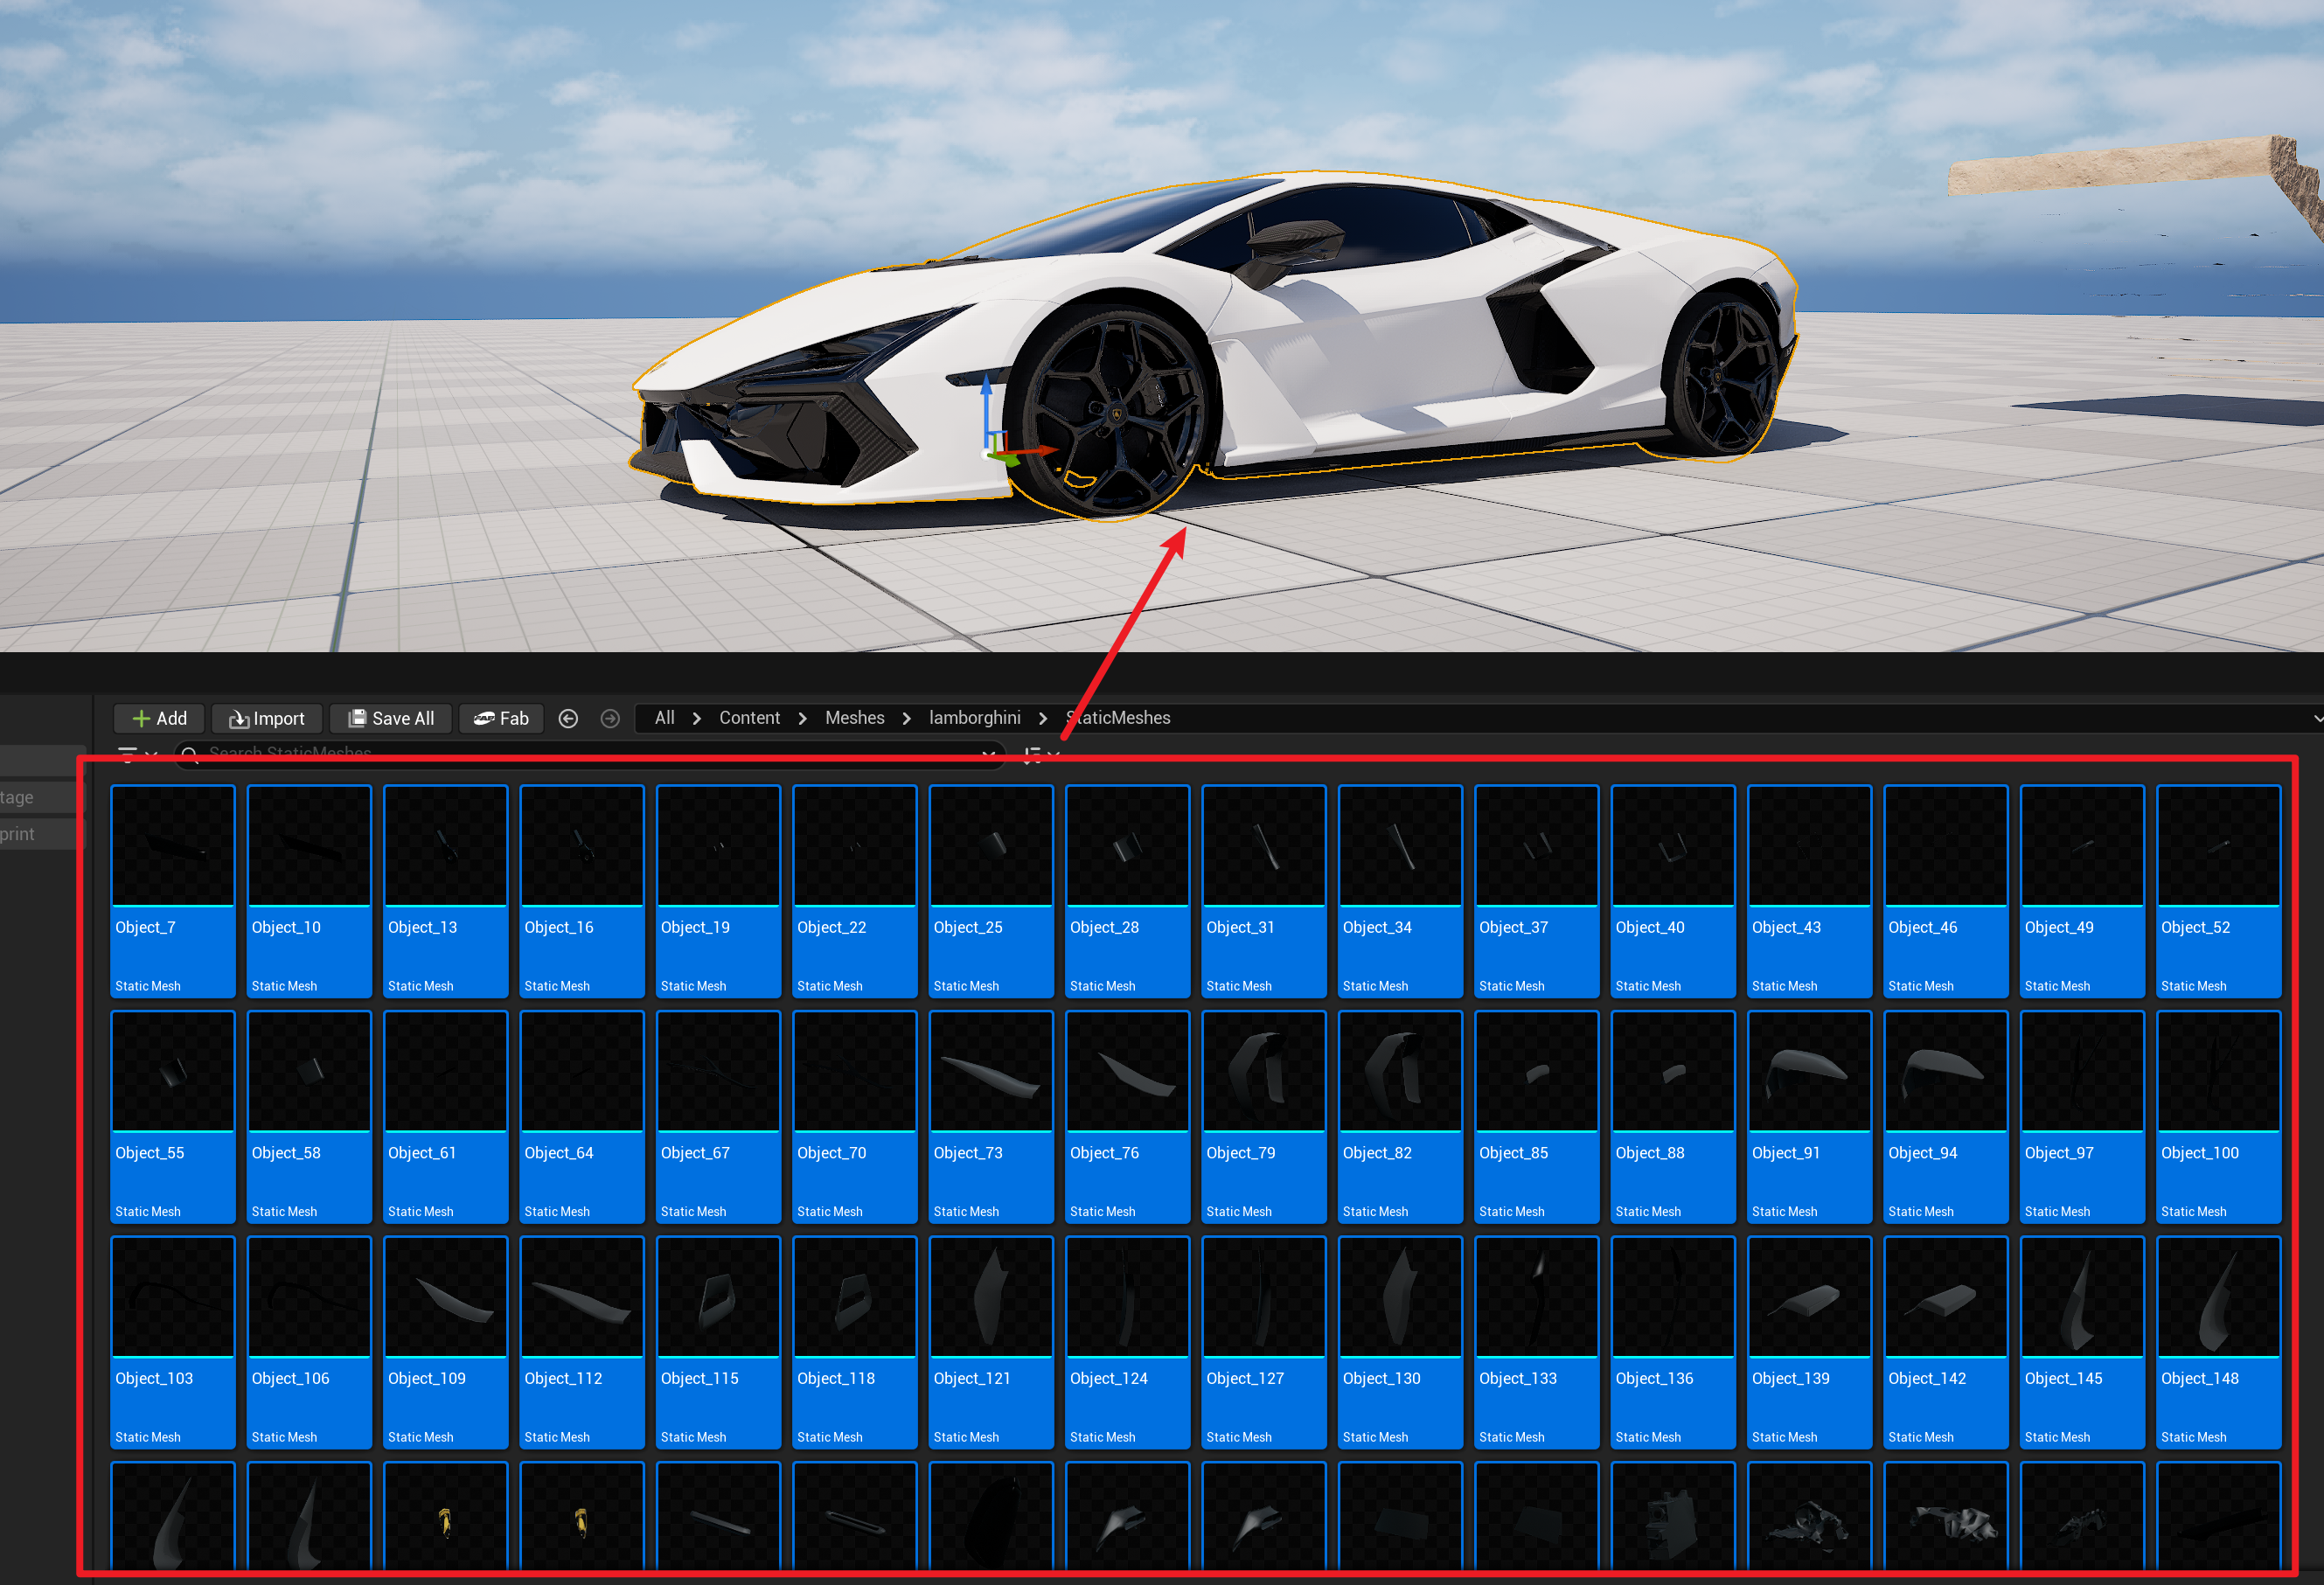Click the Add button in content browser
The image size is (2324, 1585).
click(x=159, y=718)
